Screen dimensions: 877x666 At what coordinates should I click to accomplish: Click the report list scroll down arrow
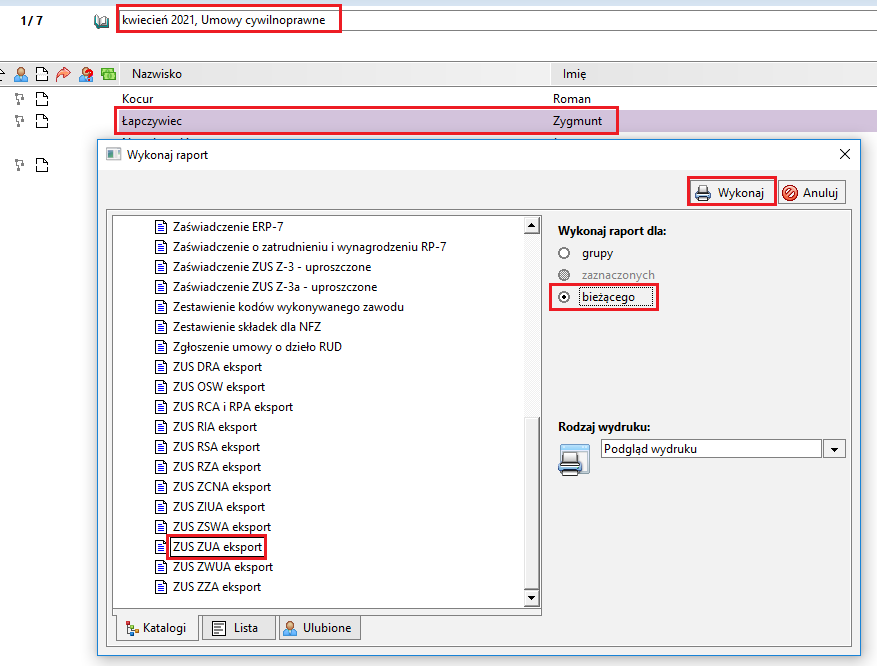click(531, 598)
